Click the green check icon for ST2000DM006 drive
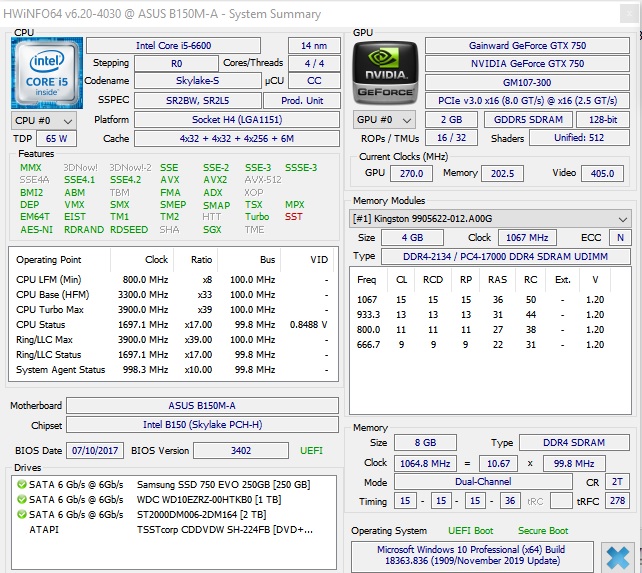642x573 pixels. 22,514
